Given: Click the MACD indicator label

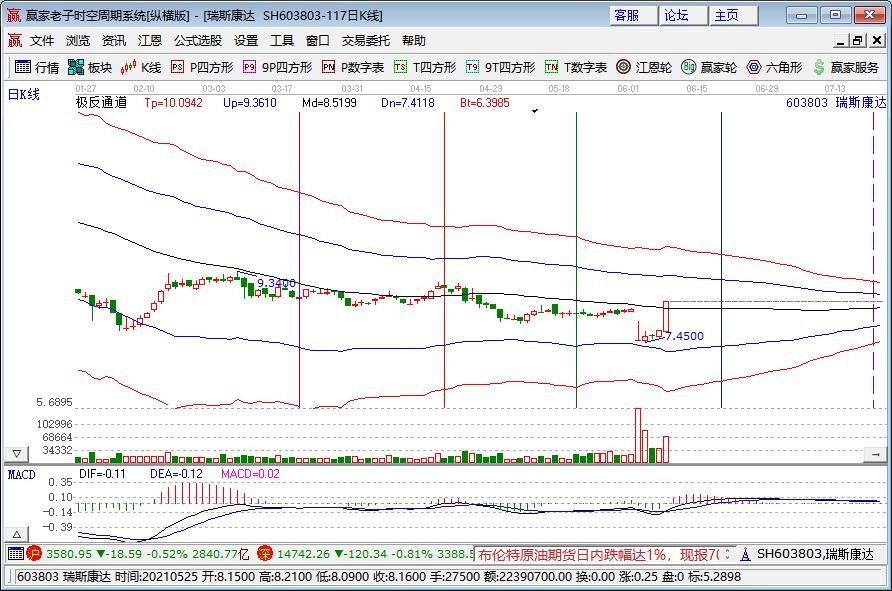Looking at the screenshot, I should [x=22, y=474].
